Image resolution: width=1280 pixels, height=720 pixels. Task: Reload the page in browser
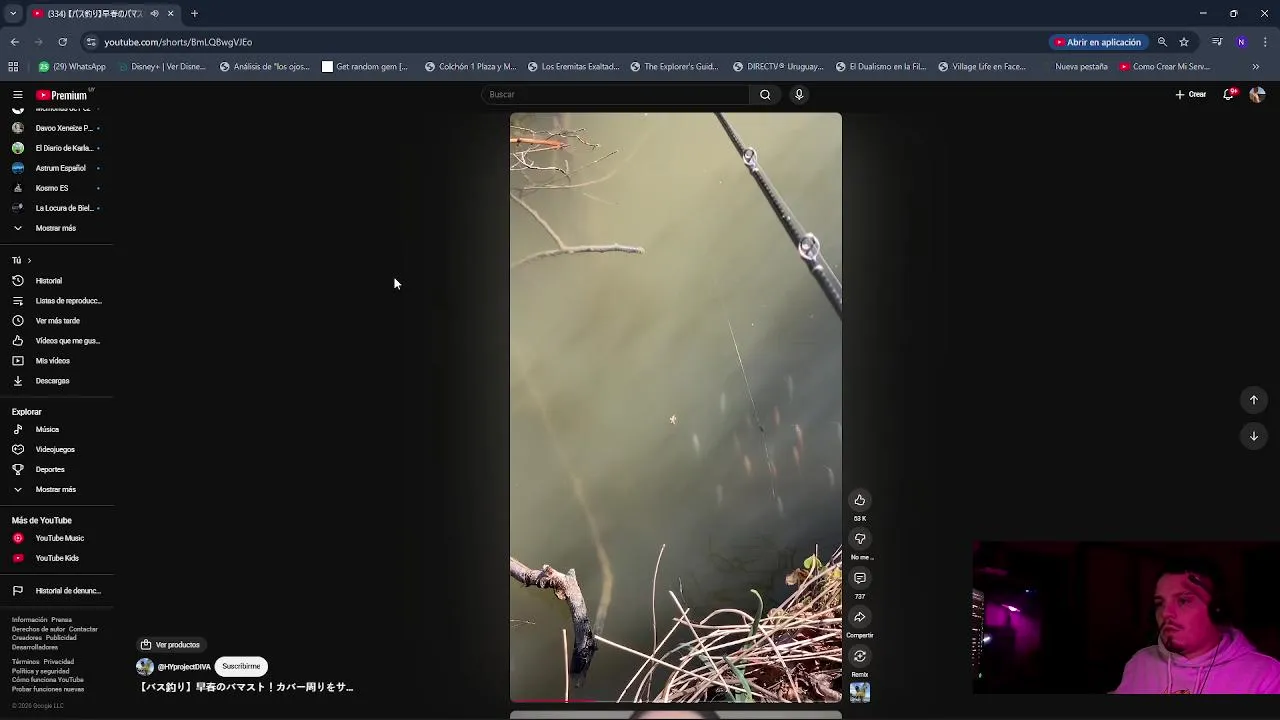click(x=62, y=42)
